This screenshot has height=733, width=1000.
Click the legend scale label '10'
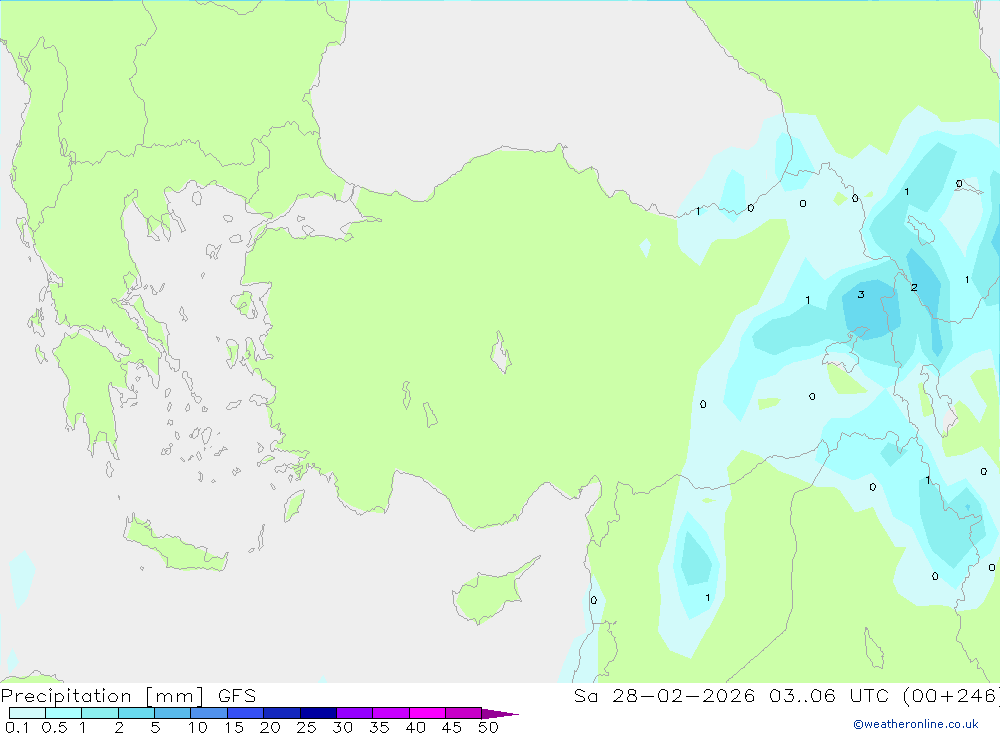(x=198, y=727)
